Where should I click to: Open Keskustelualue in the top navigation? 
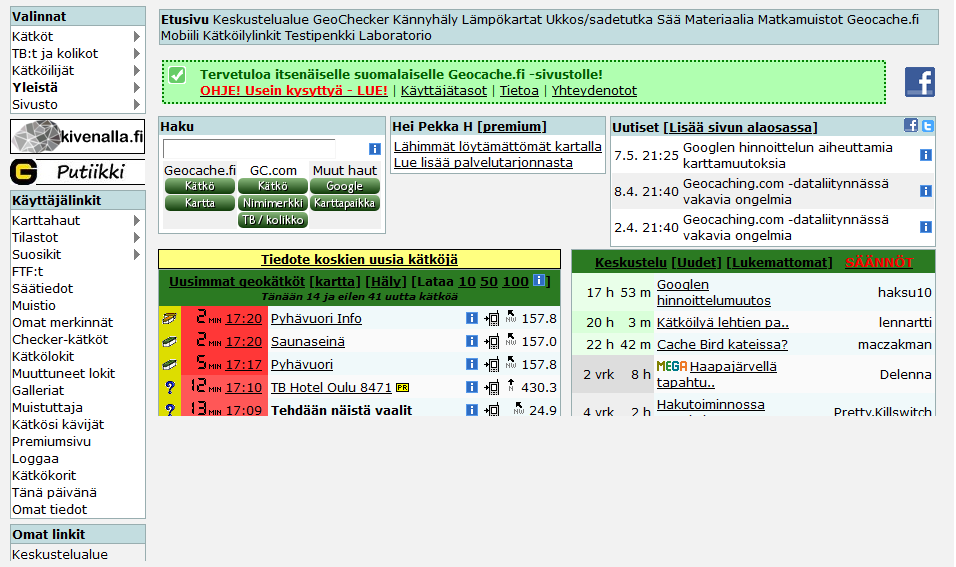260,19
